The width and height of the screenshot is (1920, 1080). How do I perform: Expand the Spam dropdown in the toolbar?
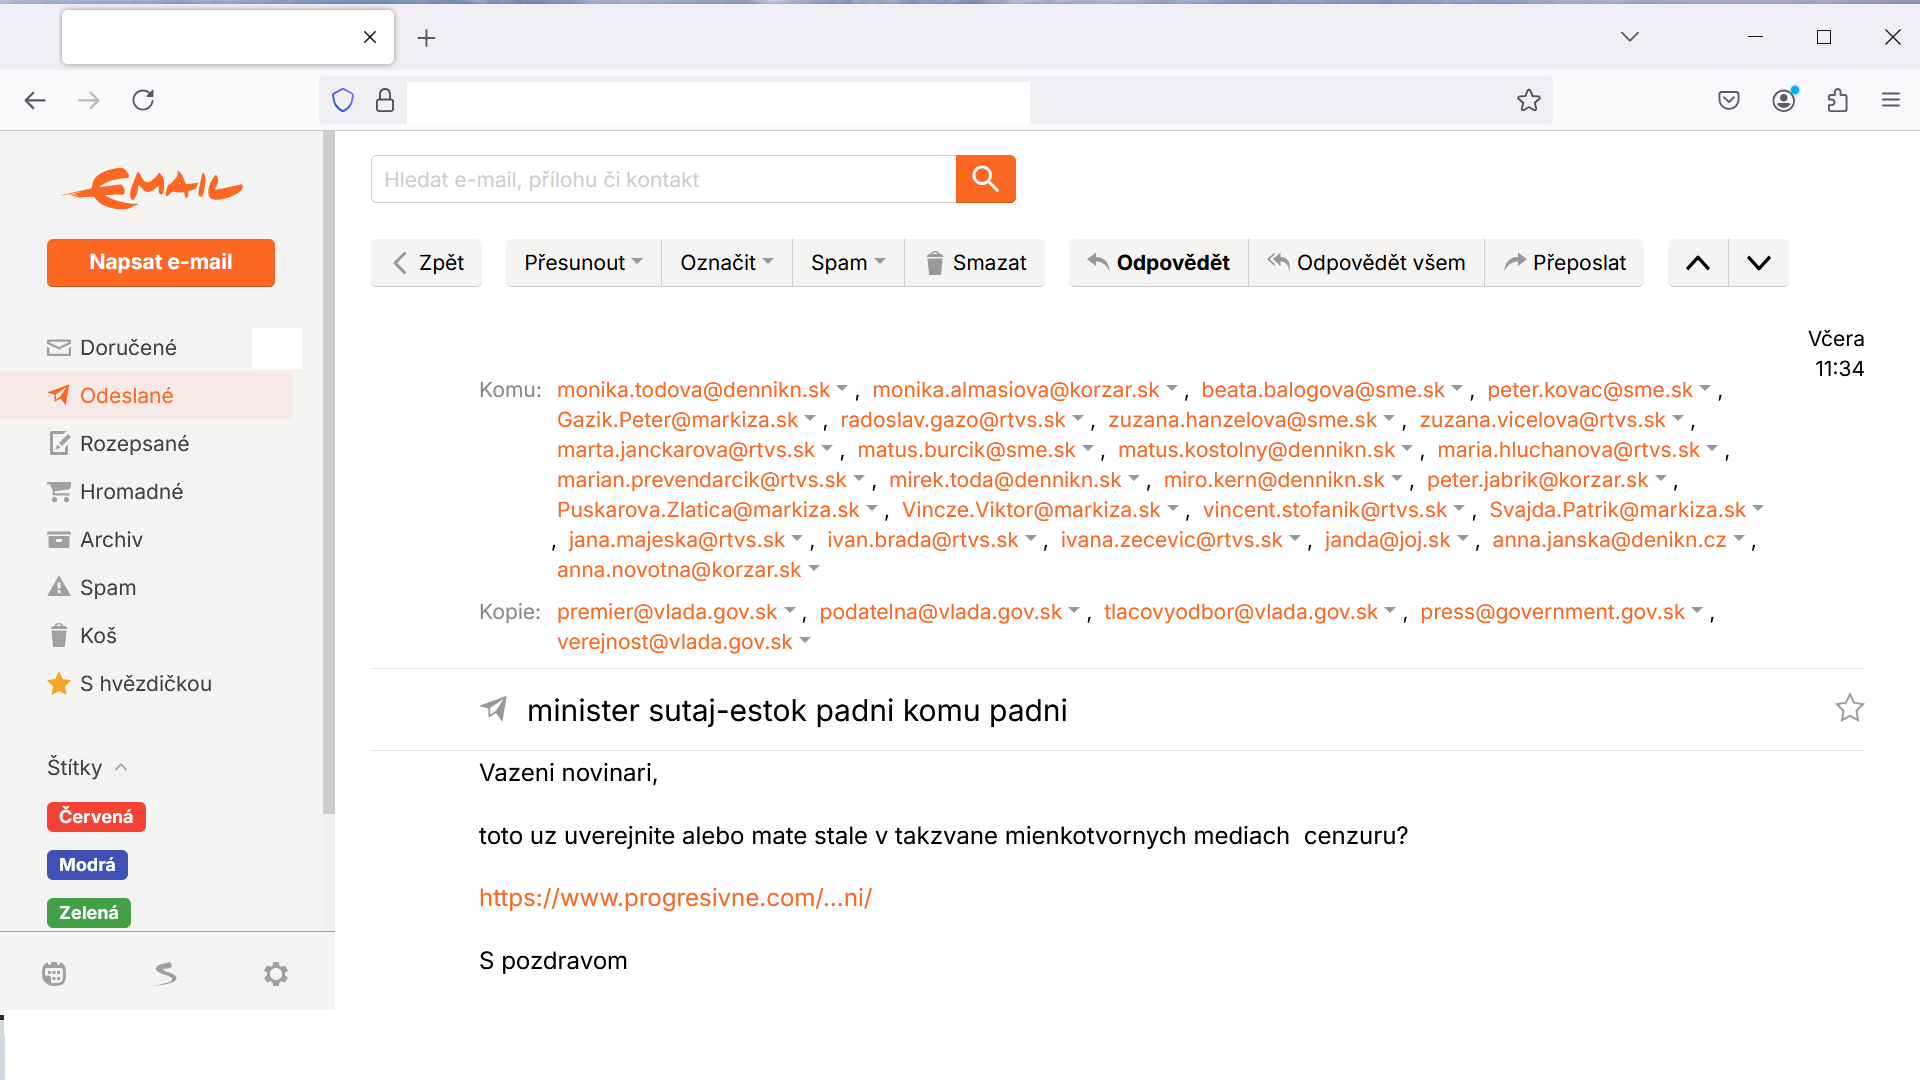[847, 263]
